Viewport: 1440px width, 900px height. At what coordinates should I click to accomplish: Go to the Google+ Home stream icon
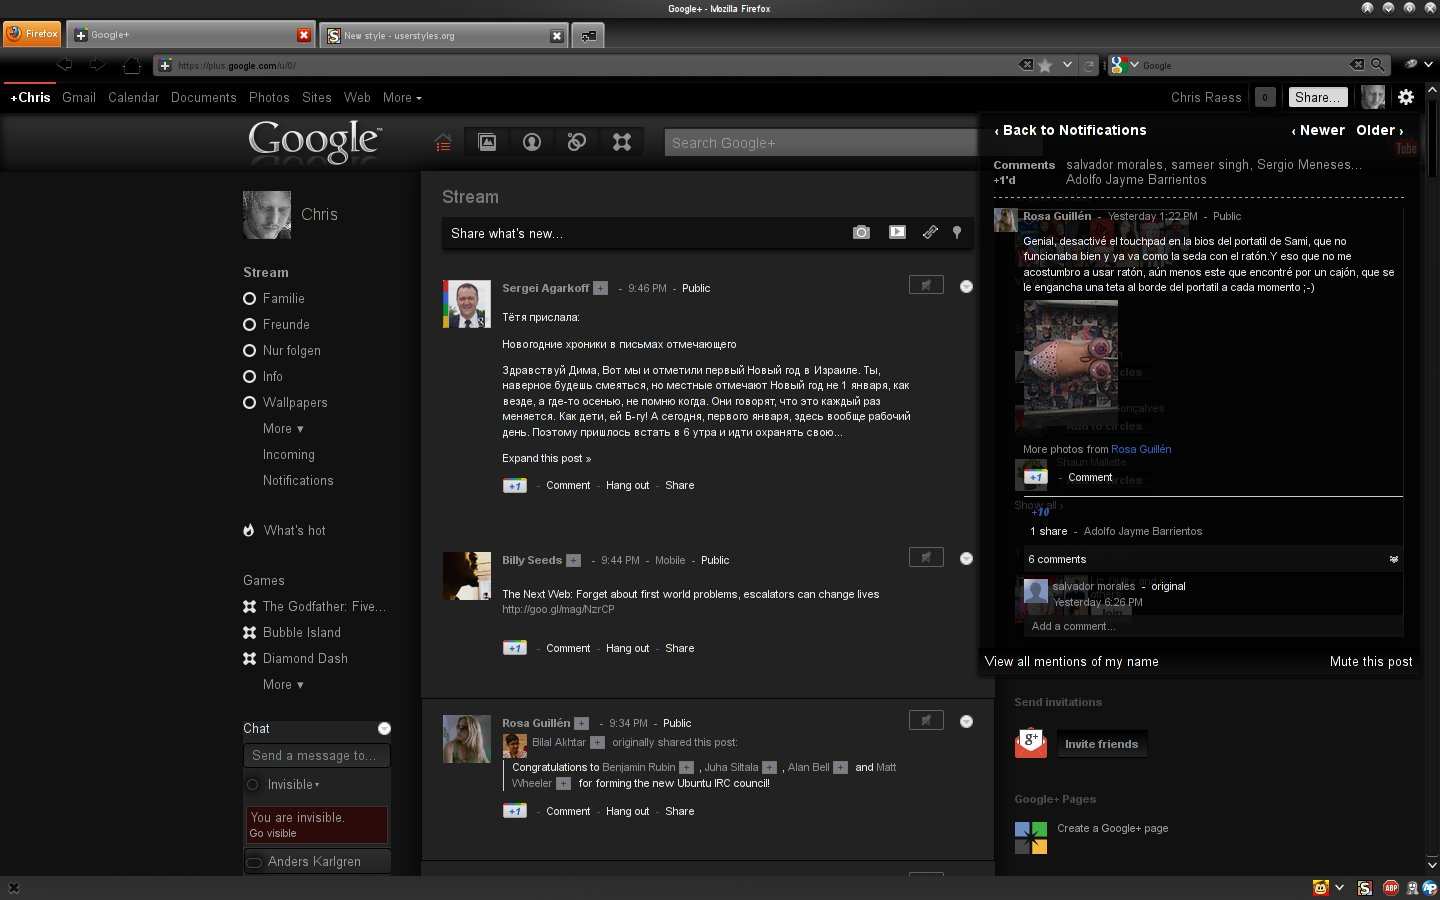[x=443, y=142]
